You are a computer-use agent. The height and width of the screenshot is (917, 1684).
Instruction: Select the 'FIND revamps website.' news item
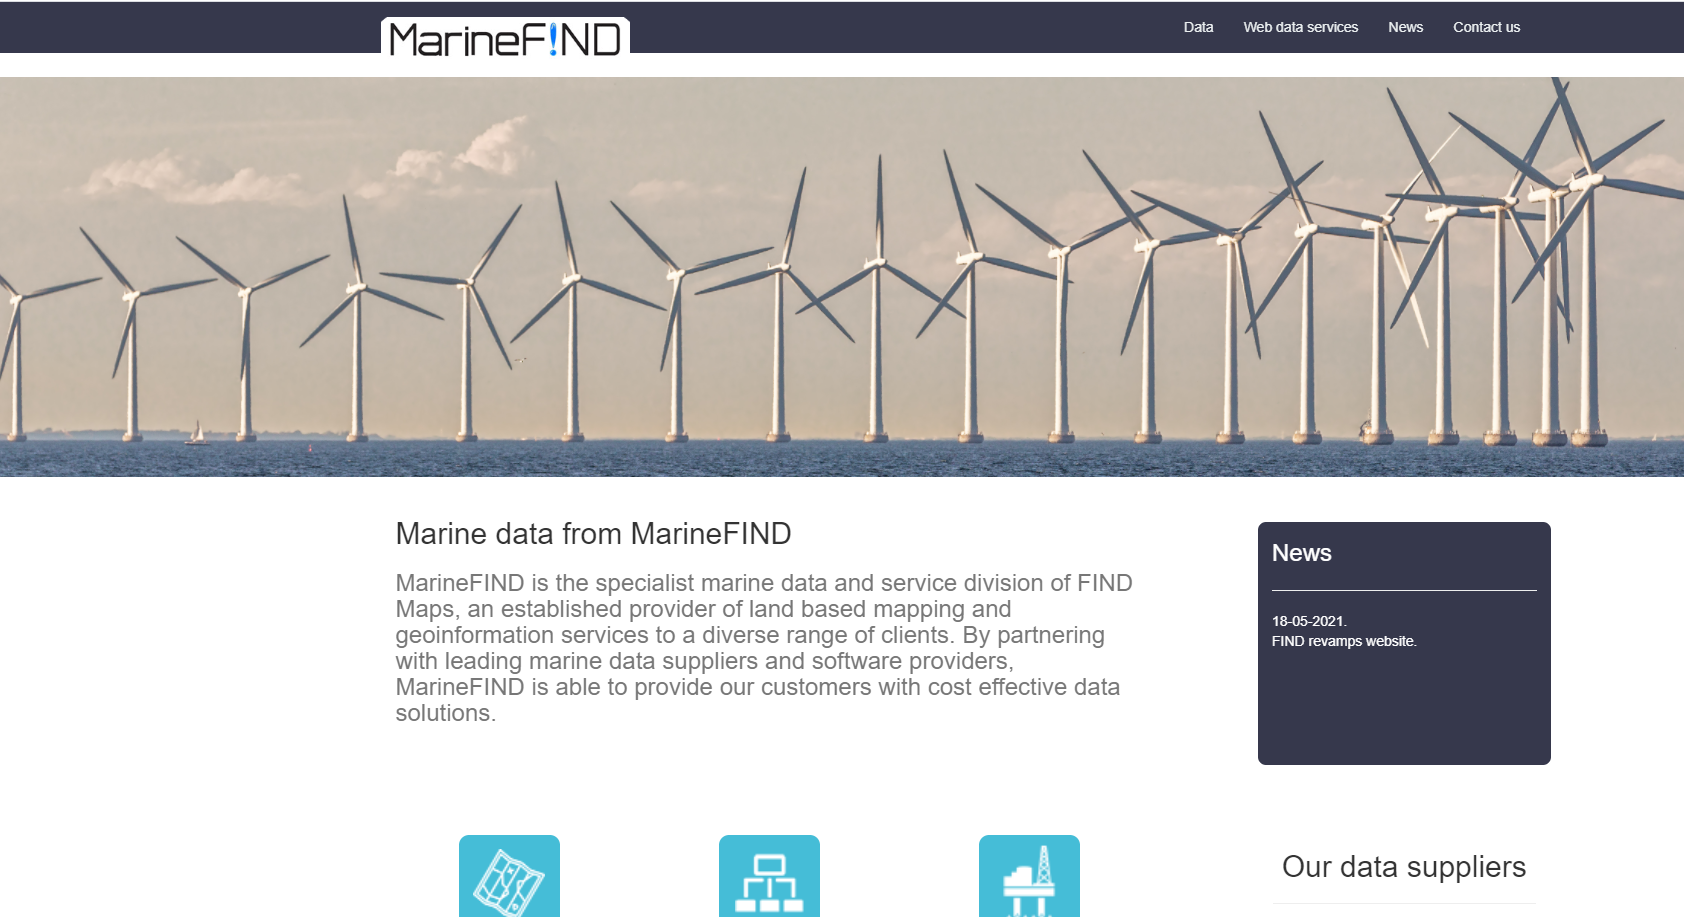point(1344,641)
